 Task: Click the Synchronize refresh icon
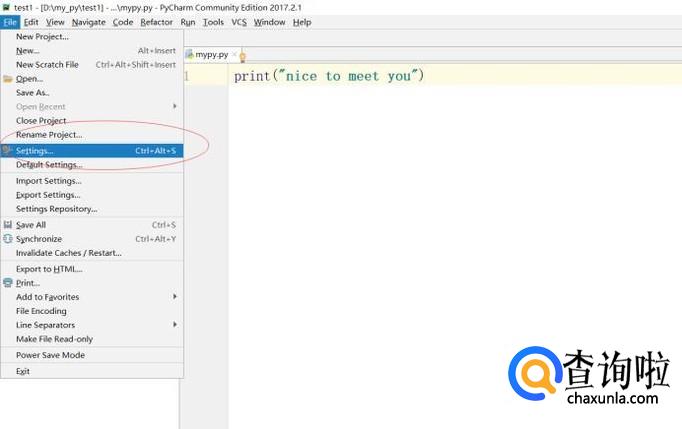click(x=8, y=238)
